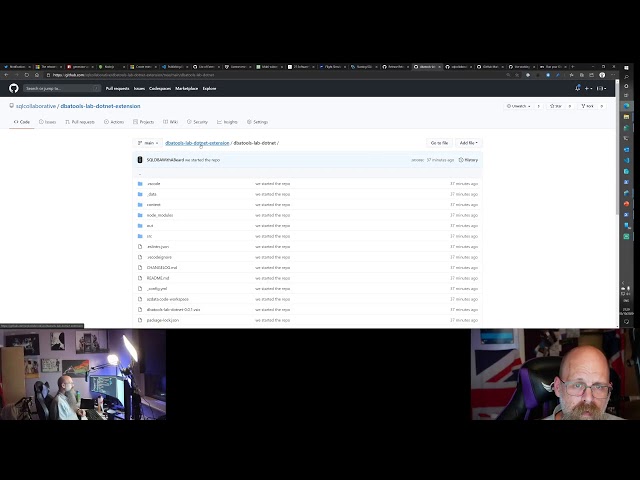This screenshot has height=480, width=640.
Task: Click dbatools-lab-dotnet-extension breadcrumb link
Action: pos(197,143)
